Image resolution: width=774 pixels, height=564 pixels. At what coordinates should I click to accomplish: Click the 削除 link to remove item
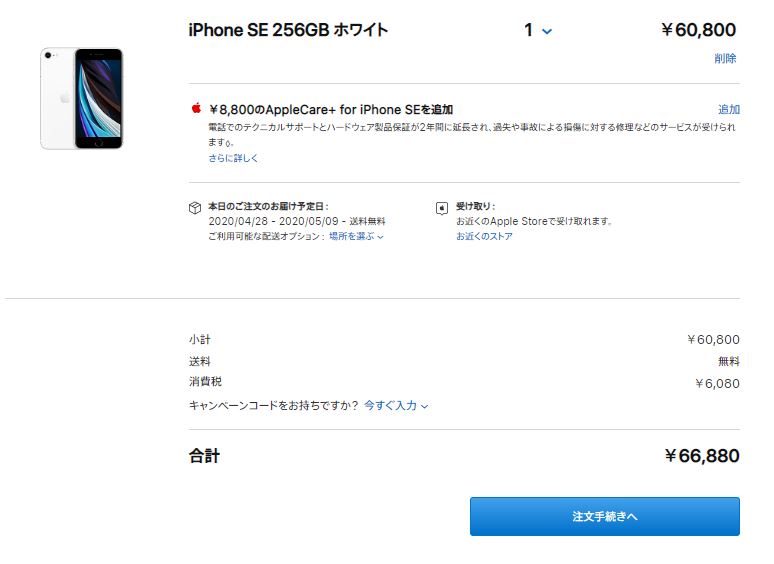coord(725,58)
